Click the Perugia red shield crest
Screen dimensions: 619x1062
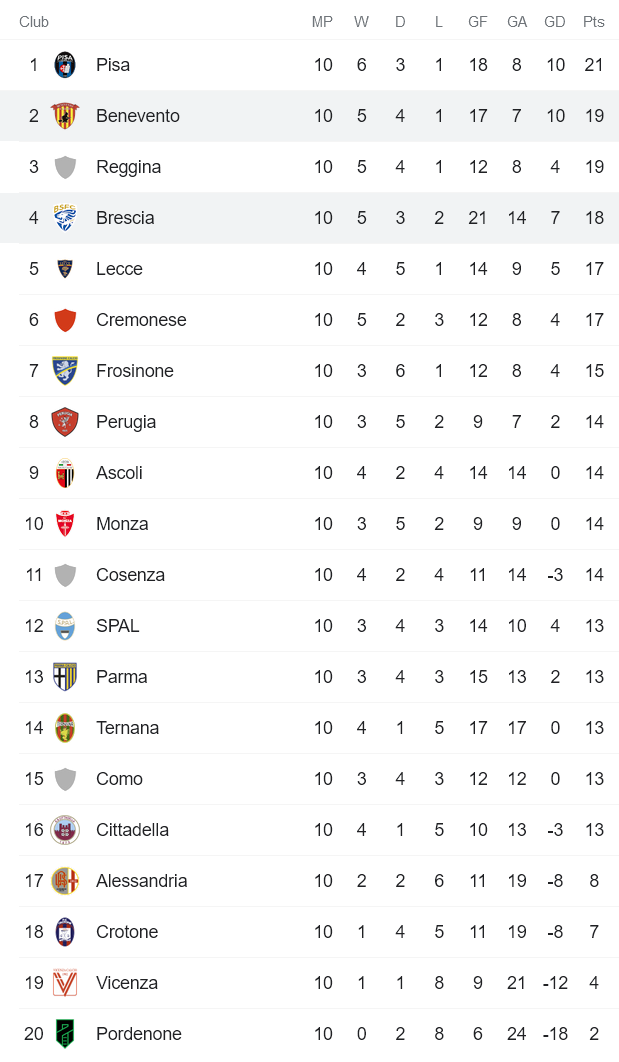pos(65,422)
